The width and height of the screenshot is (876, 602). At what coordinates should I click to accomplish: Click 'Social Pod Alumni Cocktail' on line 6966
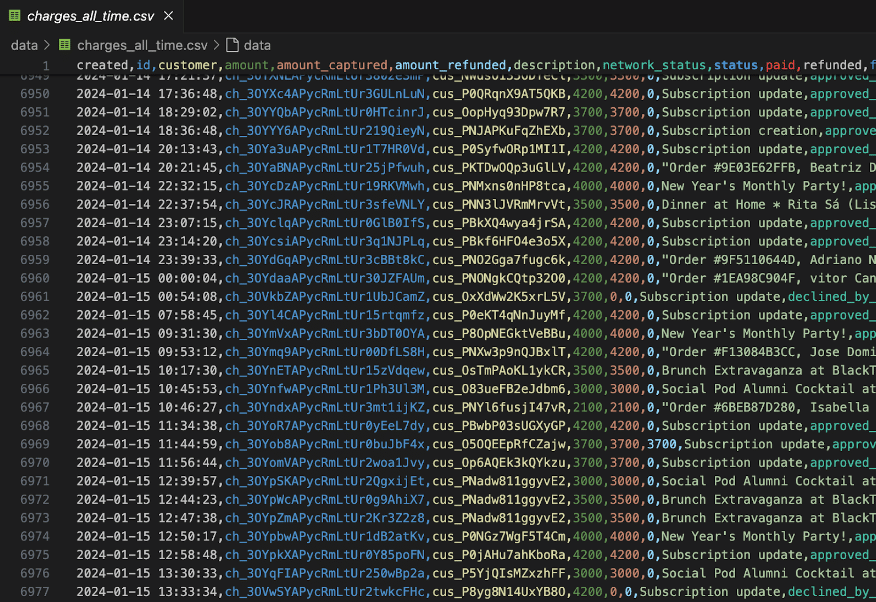[x=758, y=389]
